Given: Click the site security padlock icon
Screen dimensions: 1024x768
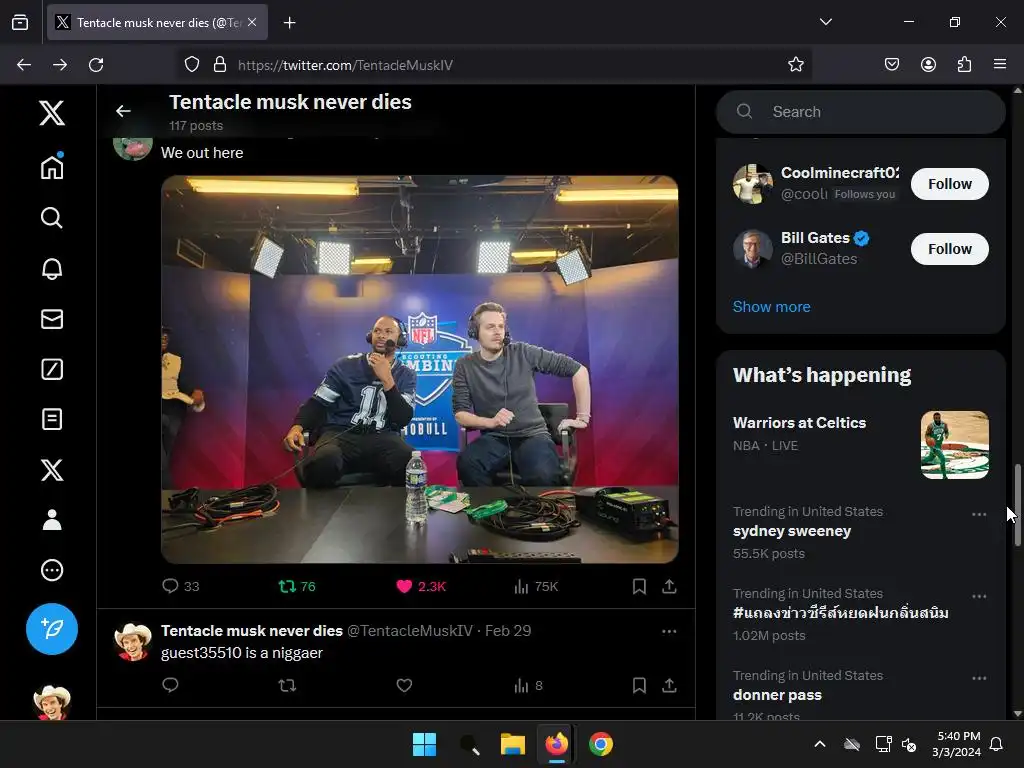Looking at the screenshot, I should click(220, 65).
